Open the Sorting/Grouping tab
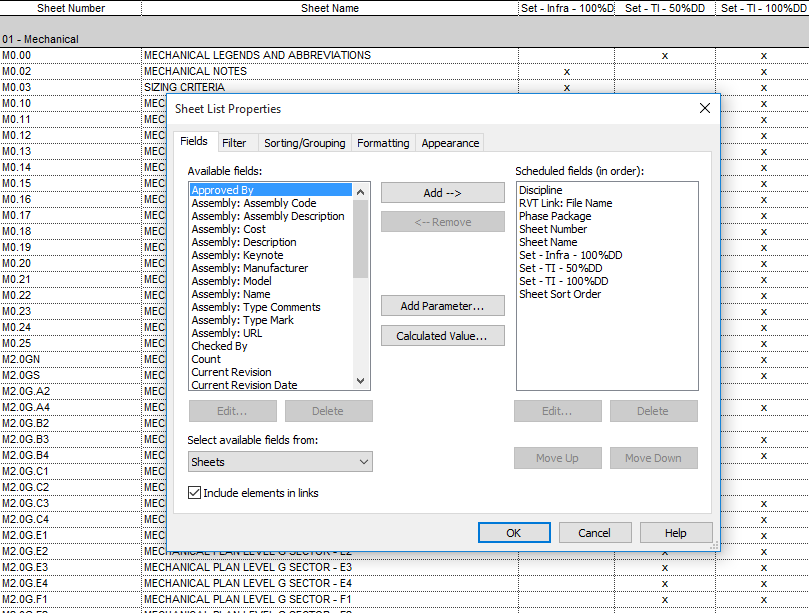Image resolution: width=809 pixels, height=613 pixels. click(304, 143)
